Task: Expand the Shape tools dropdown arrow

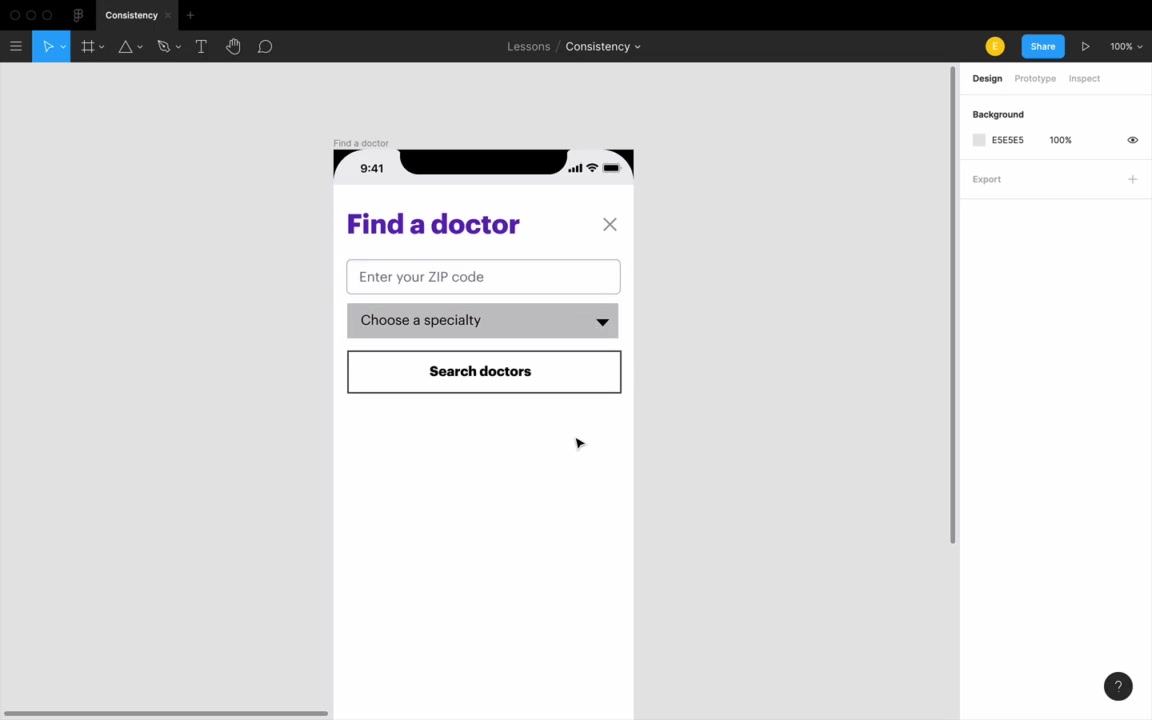Action: tap(140, 47)
